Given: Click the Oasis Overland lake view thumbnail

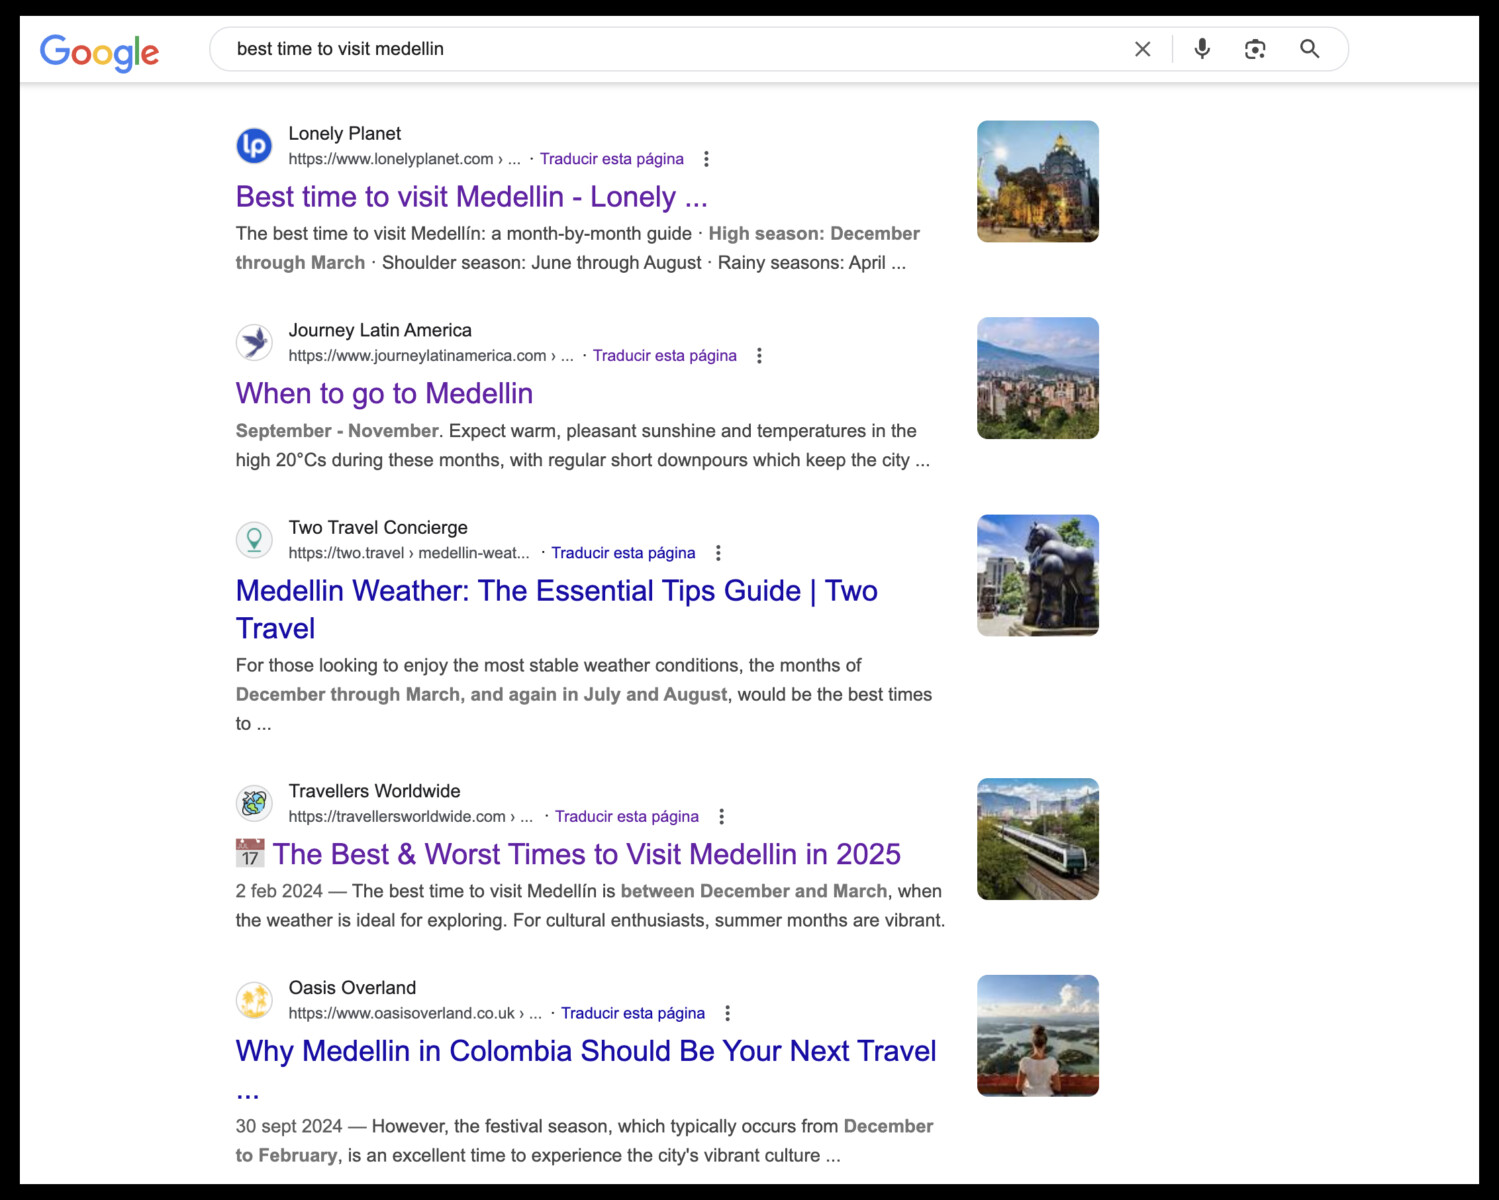Looking at the screenshot, I should click(x=1038, y=1036).
